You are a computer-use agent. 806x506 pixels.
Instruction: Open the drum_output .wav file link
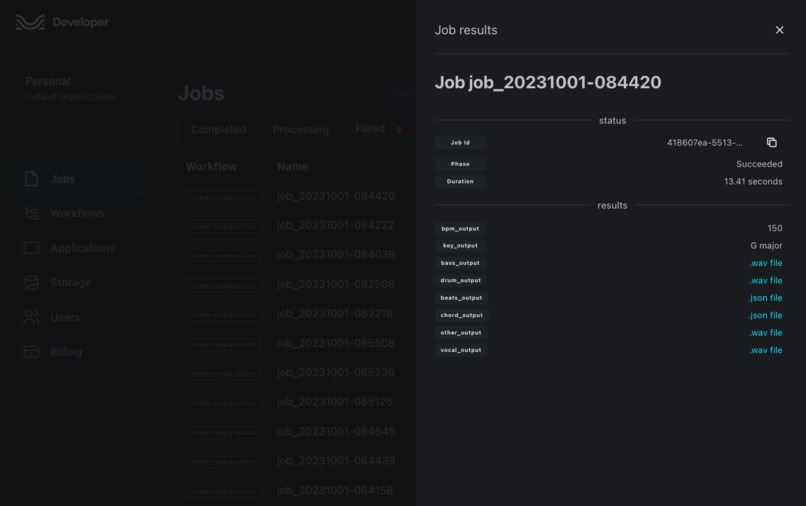tap(765, 280)
